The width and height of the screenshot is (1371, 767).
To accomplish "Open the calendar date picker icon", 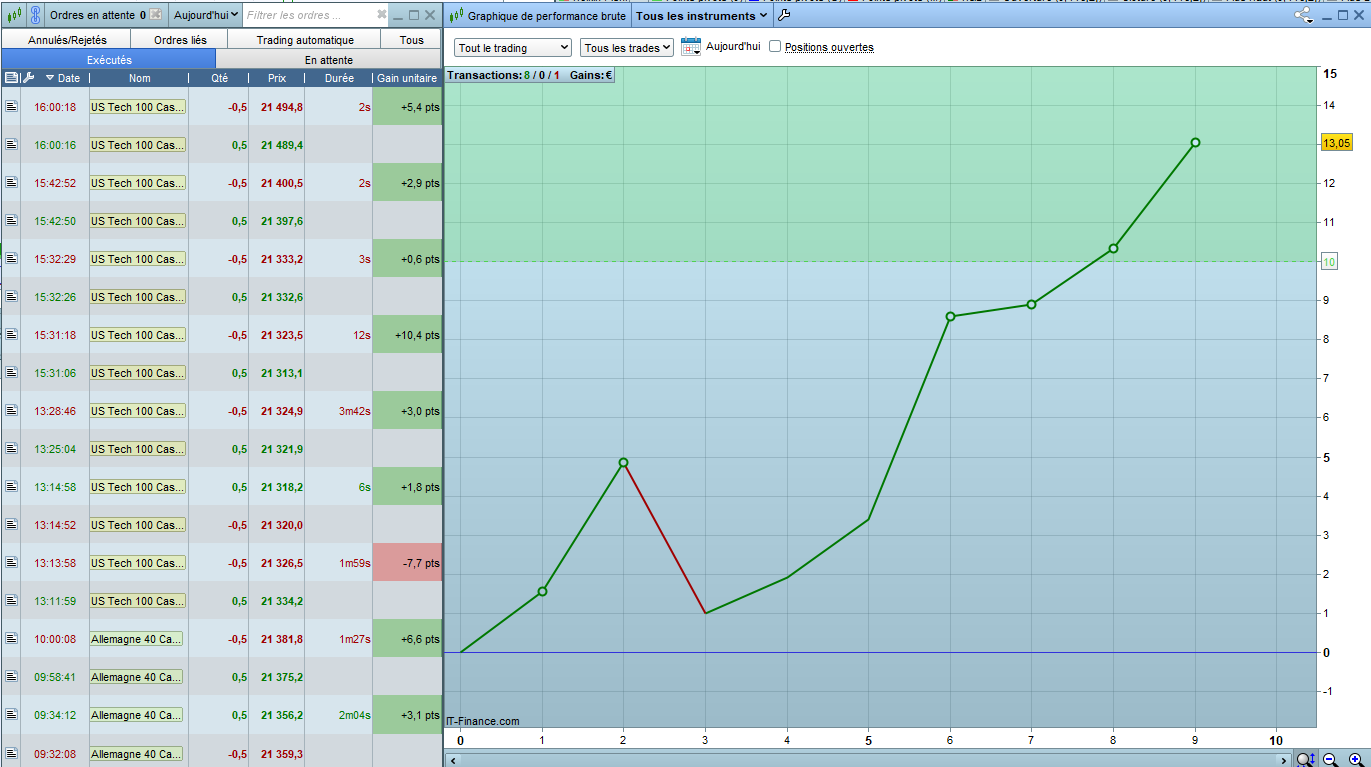I will (691, 47).
